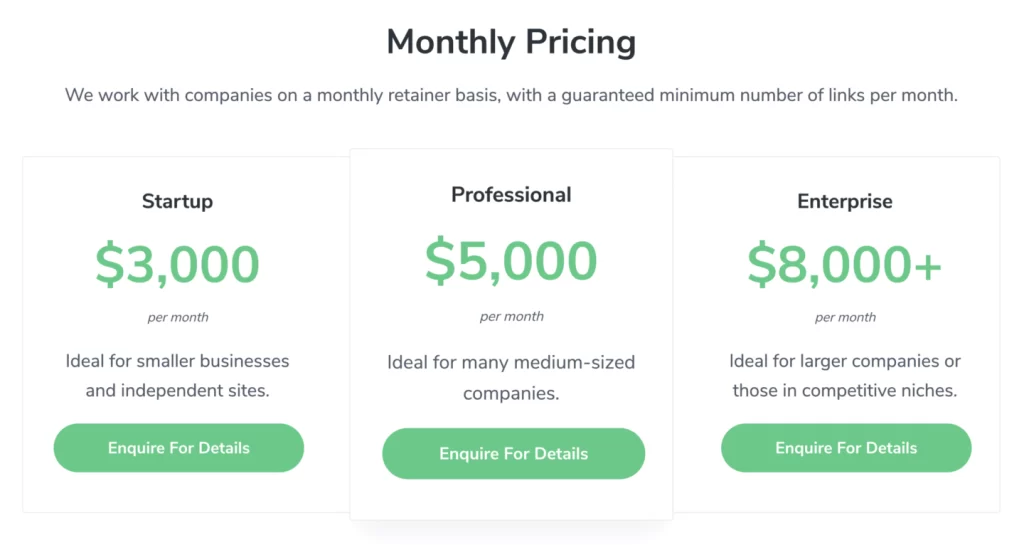Select the Professional plan title
Screen dimensions: 1024x545
click(511, 195)
